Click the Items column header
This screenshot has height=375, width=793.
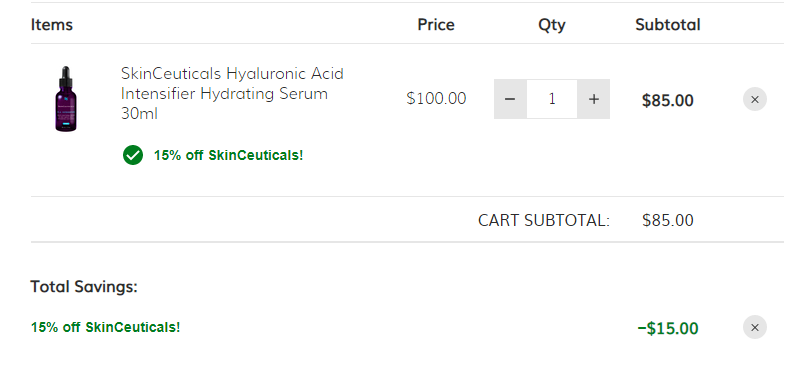point(52,25)
